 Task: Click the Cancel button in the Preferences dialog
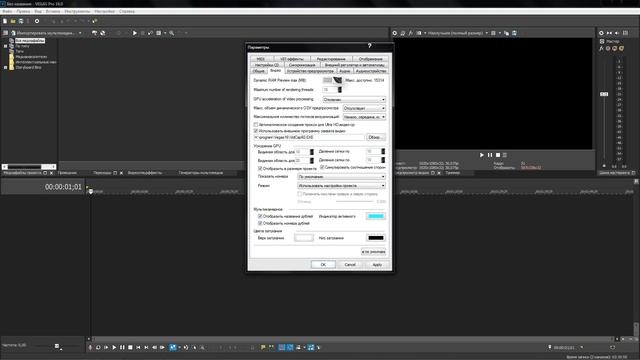(x=350, y=264)
